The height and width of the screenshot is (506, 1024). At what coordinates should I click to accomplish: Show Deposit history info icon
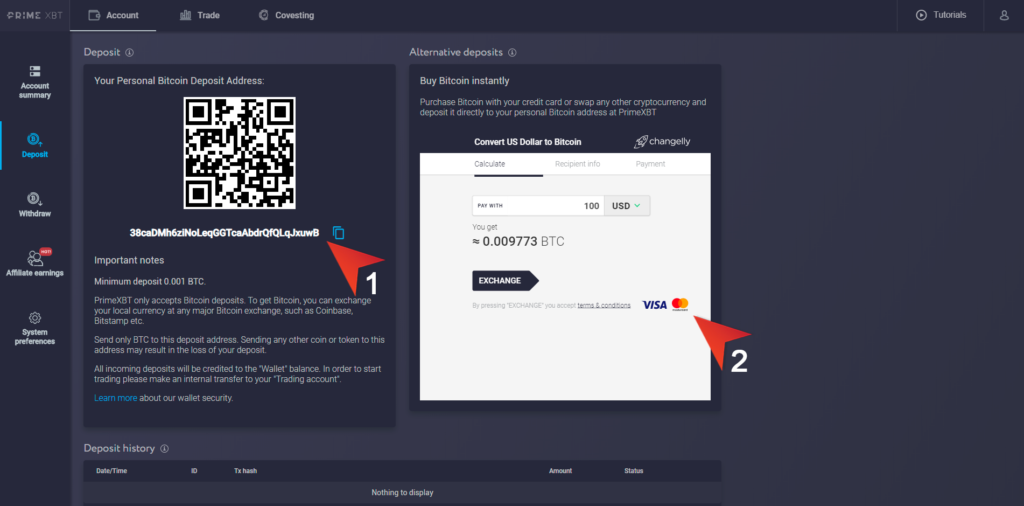165,449
